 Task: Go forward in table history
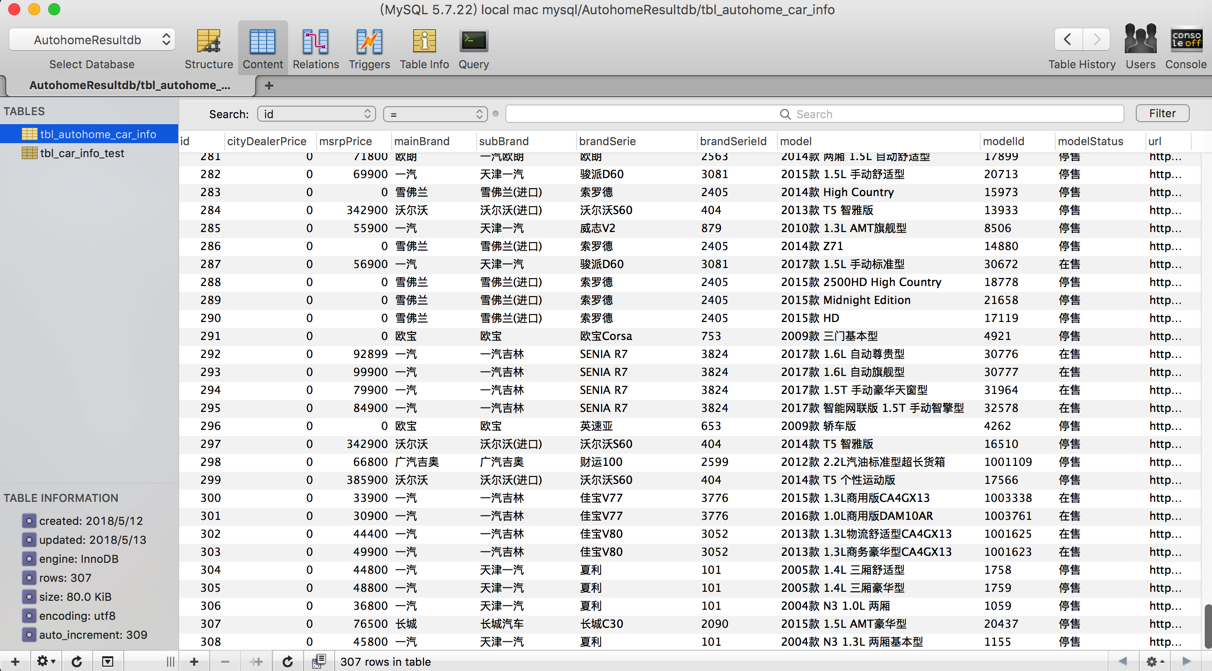click(x=1097, y=39)
